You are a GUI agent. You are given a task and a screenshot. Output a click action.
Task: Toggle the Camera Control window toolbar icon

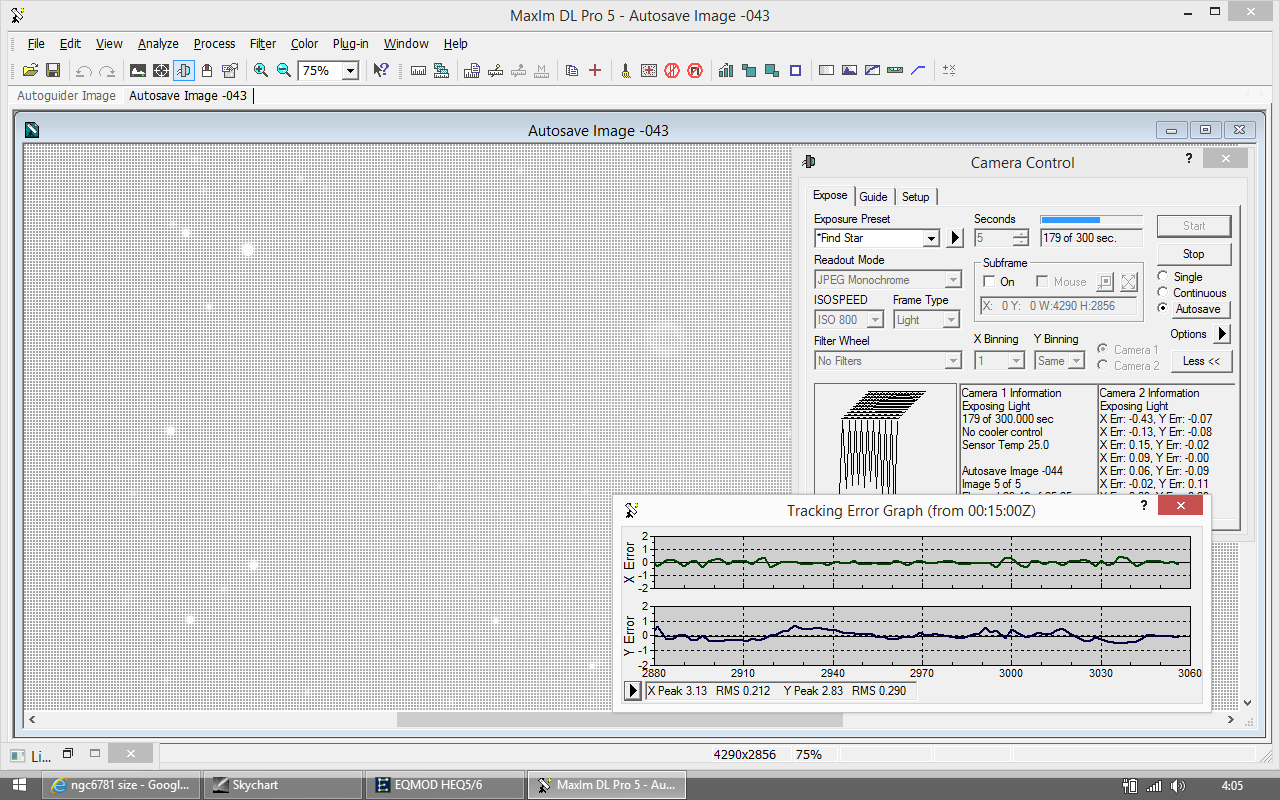pyautogui.click(x=184, y=70)
